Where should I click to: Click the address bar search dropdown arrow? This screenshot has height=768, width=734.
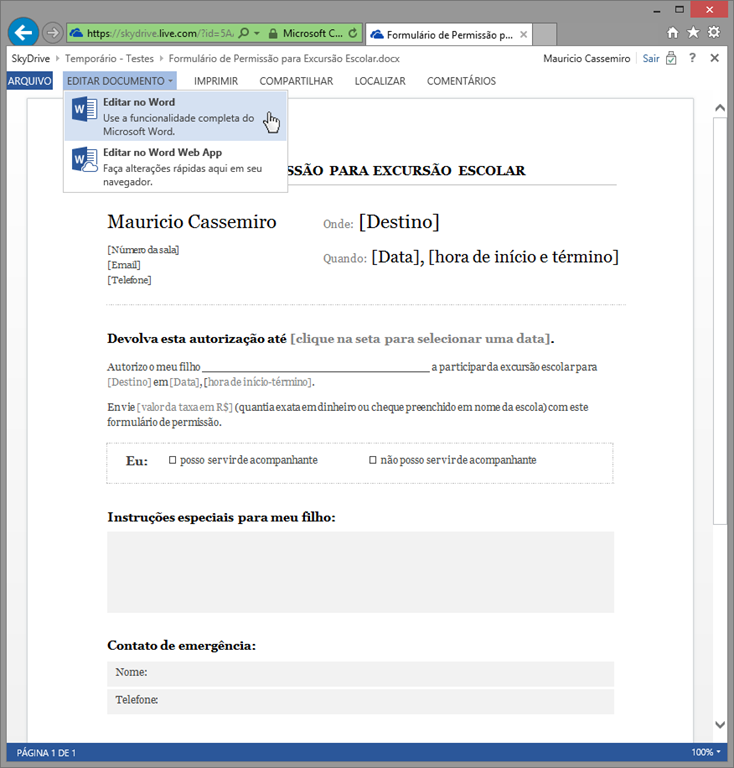pyautogui.click(x=256, y=33)
